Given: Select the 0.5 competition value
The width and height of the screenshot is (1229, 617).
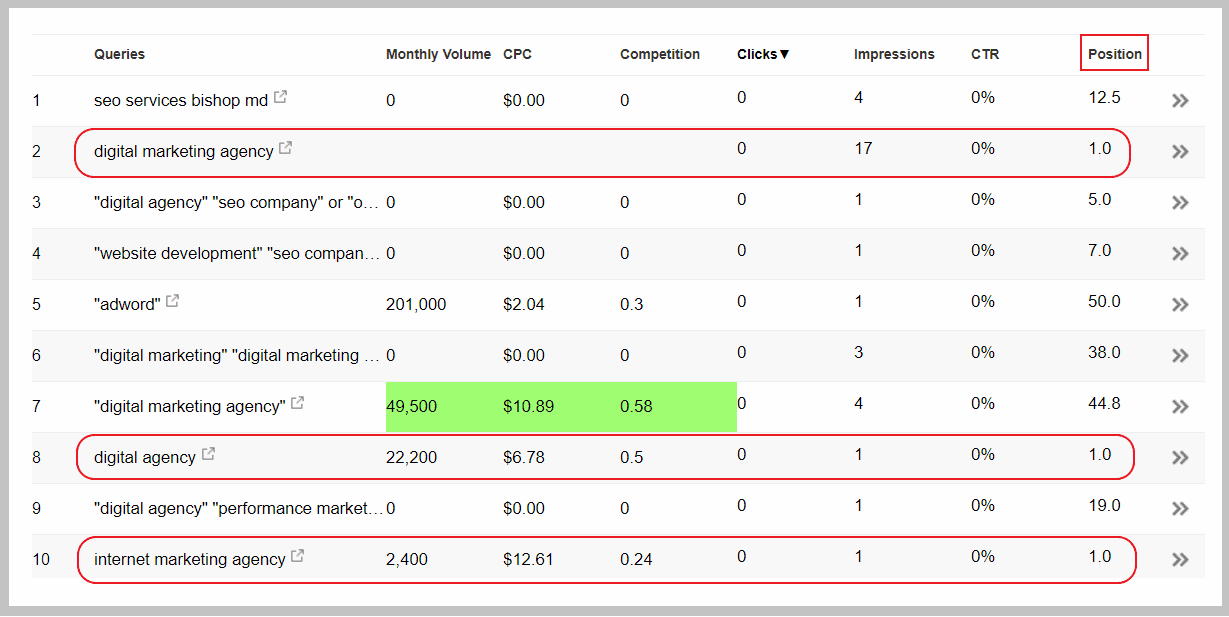Looking at the screenshot, I should pyautogui.click(x=632, y=457).
